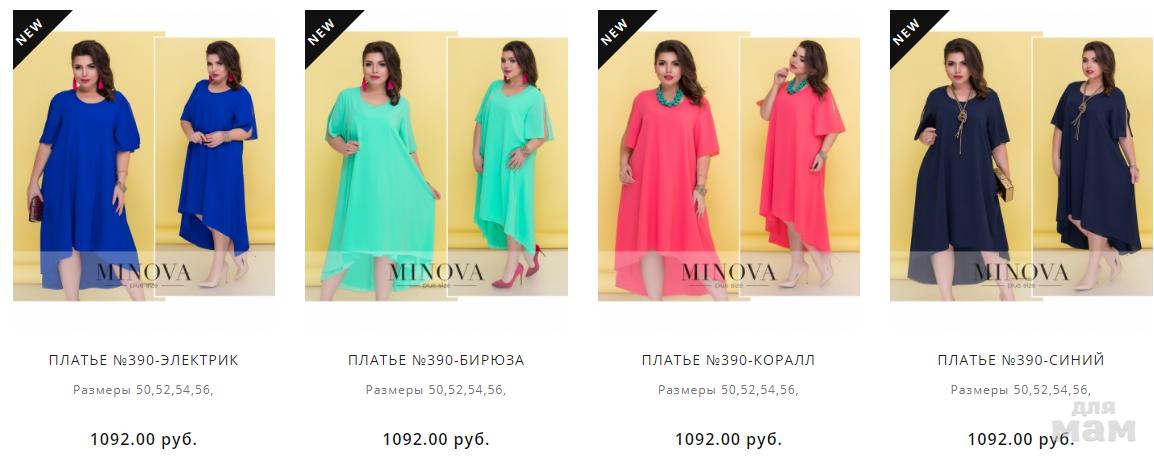Click MINOVA logo on turquoise dress photo
This screenshot has height=459, width=1154.
pos(436,274)
